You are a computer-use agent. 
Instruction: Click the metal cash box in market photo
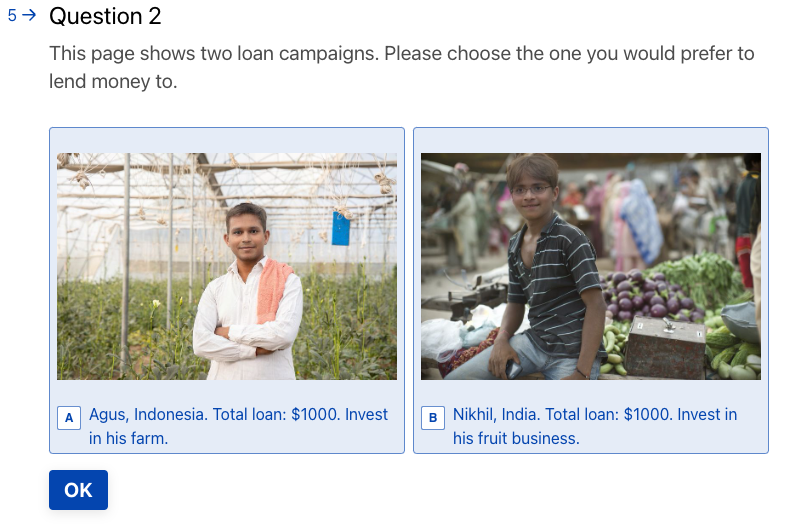[664, 346]
